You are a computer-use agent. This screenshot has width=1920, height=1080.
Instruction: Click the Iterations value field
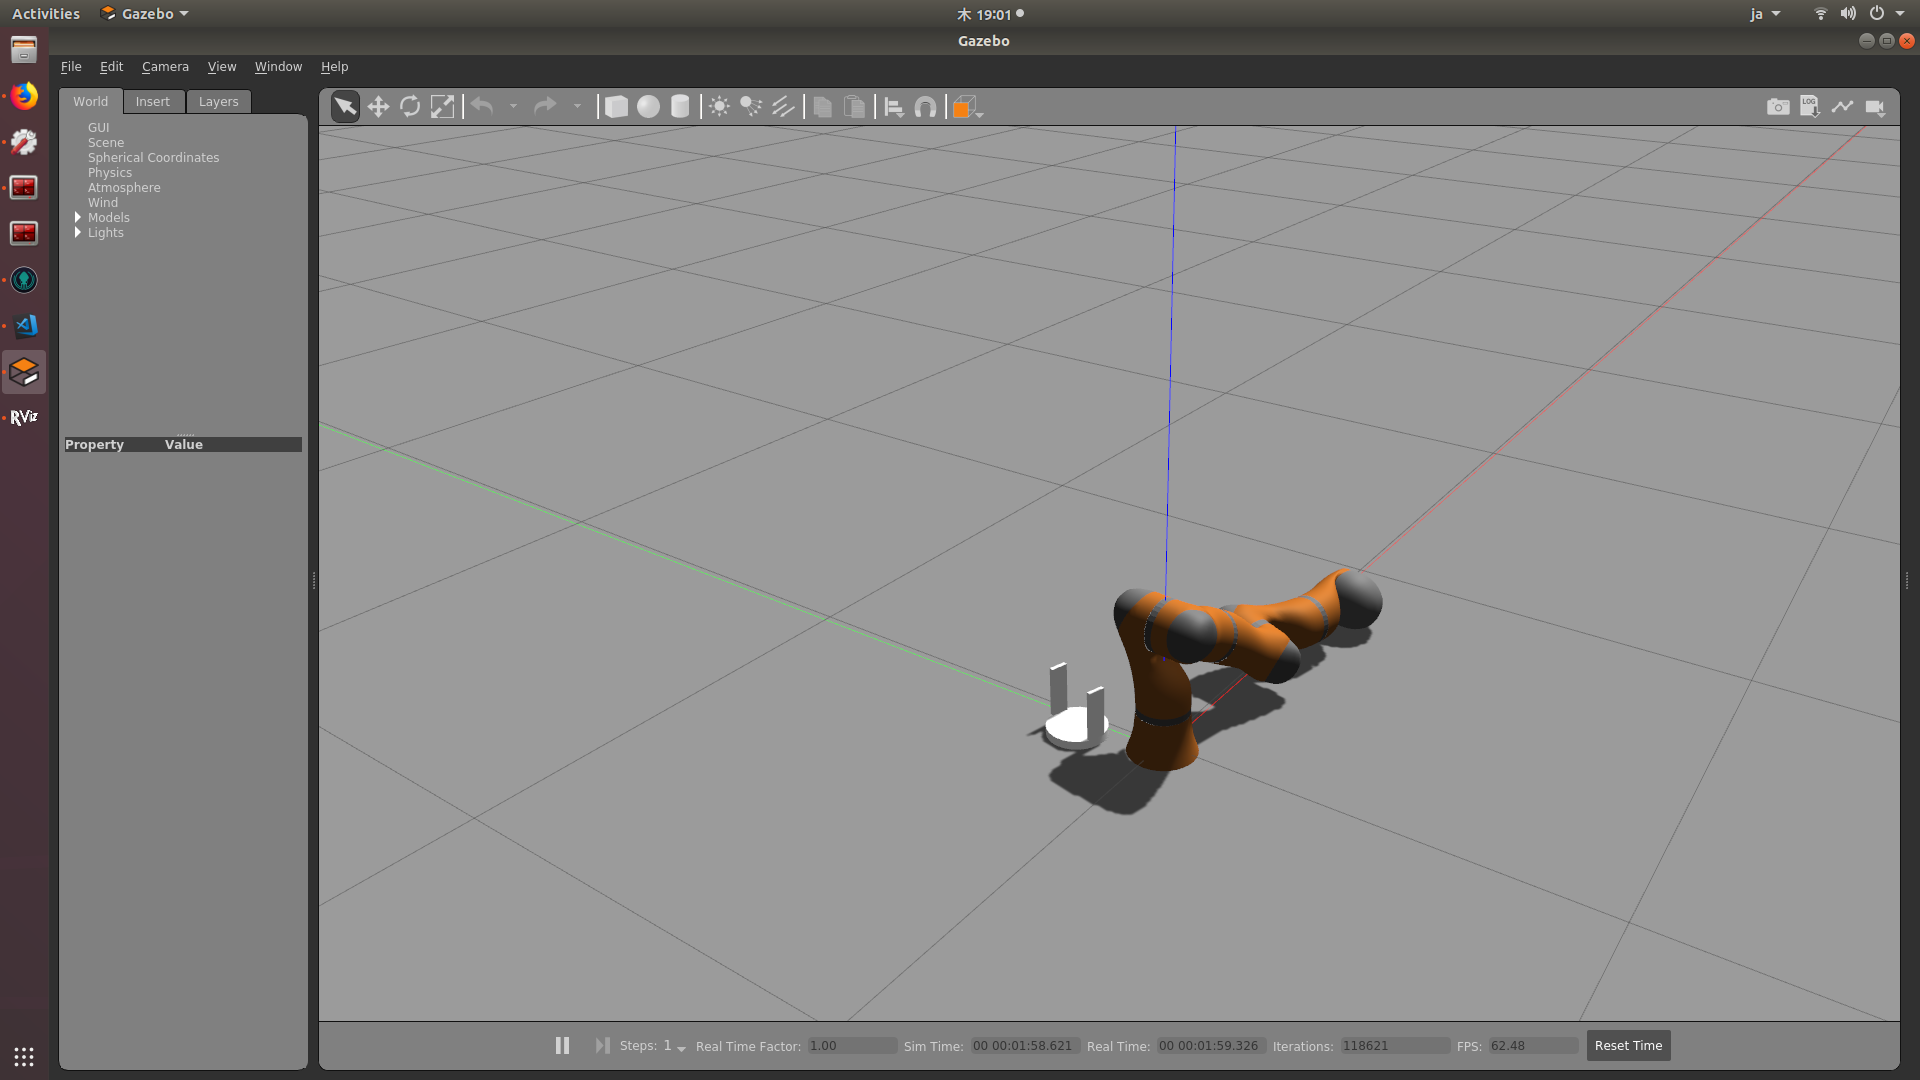(1394, 1046)
